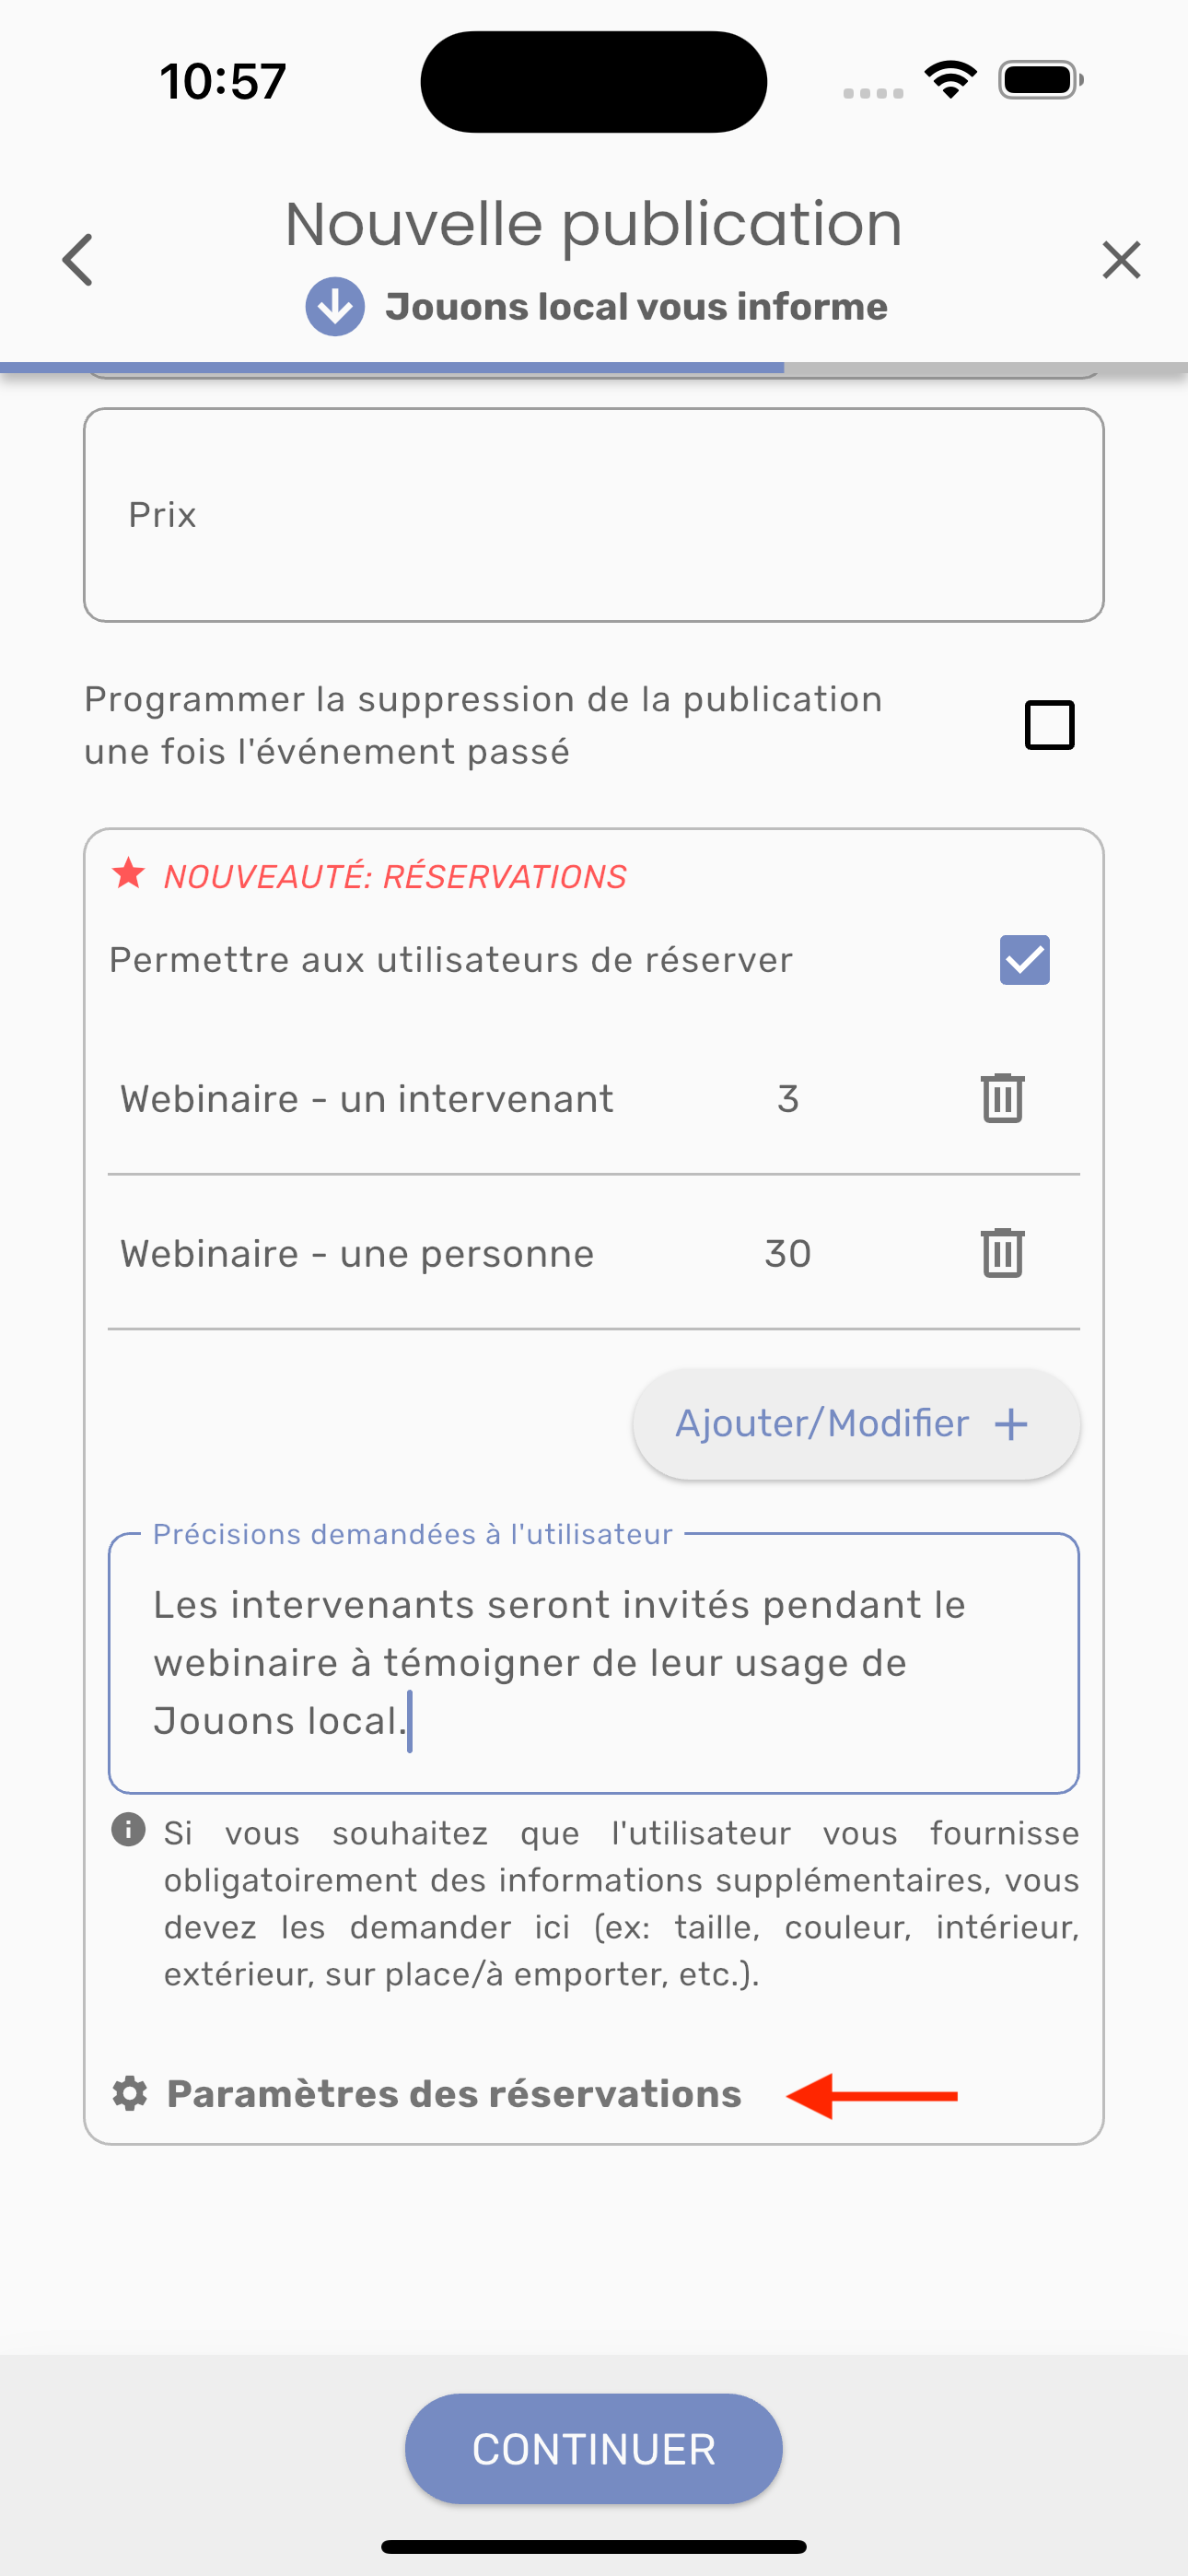Delete the 'Webinaire - un intervenant' row
The height and width of the screenshot is (2576, 1188).
pos(1002,1098)
